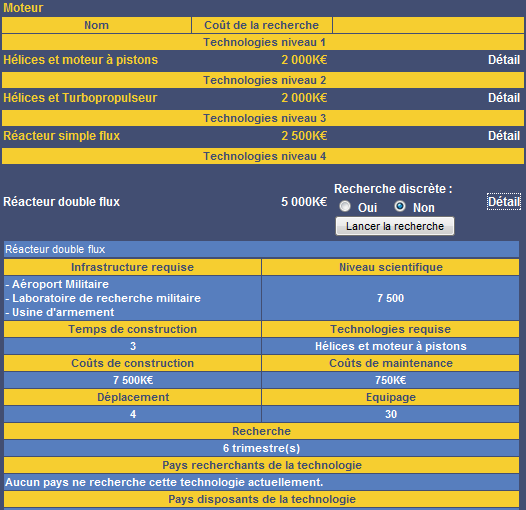The height and width of the screenshot is (510, 526).
Task: Click the Hélices et Turbopropulseur name
Action: [x=80, y=98]
